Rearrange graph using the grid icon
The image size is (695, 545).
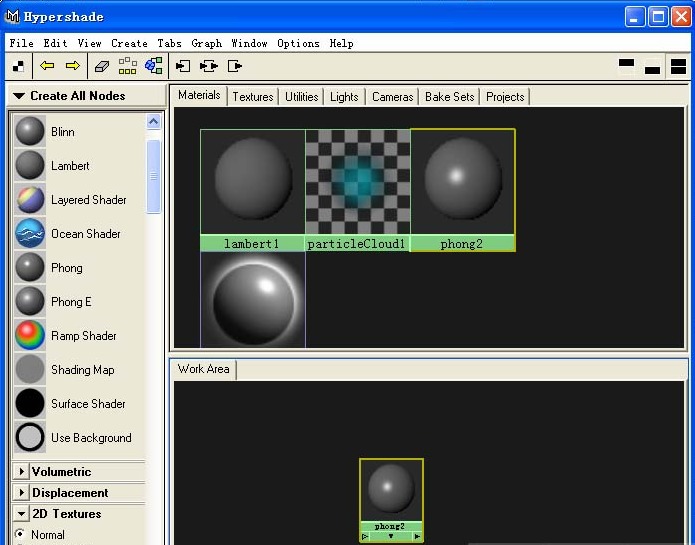[x=128, y=66]
